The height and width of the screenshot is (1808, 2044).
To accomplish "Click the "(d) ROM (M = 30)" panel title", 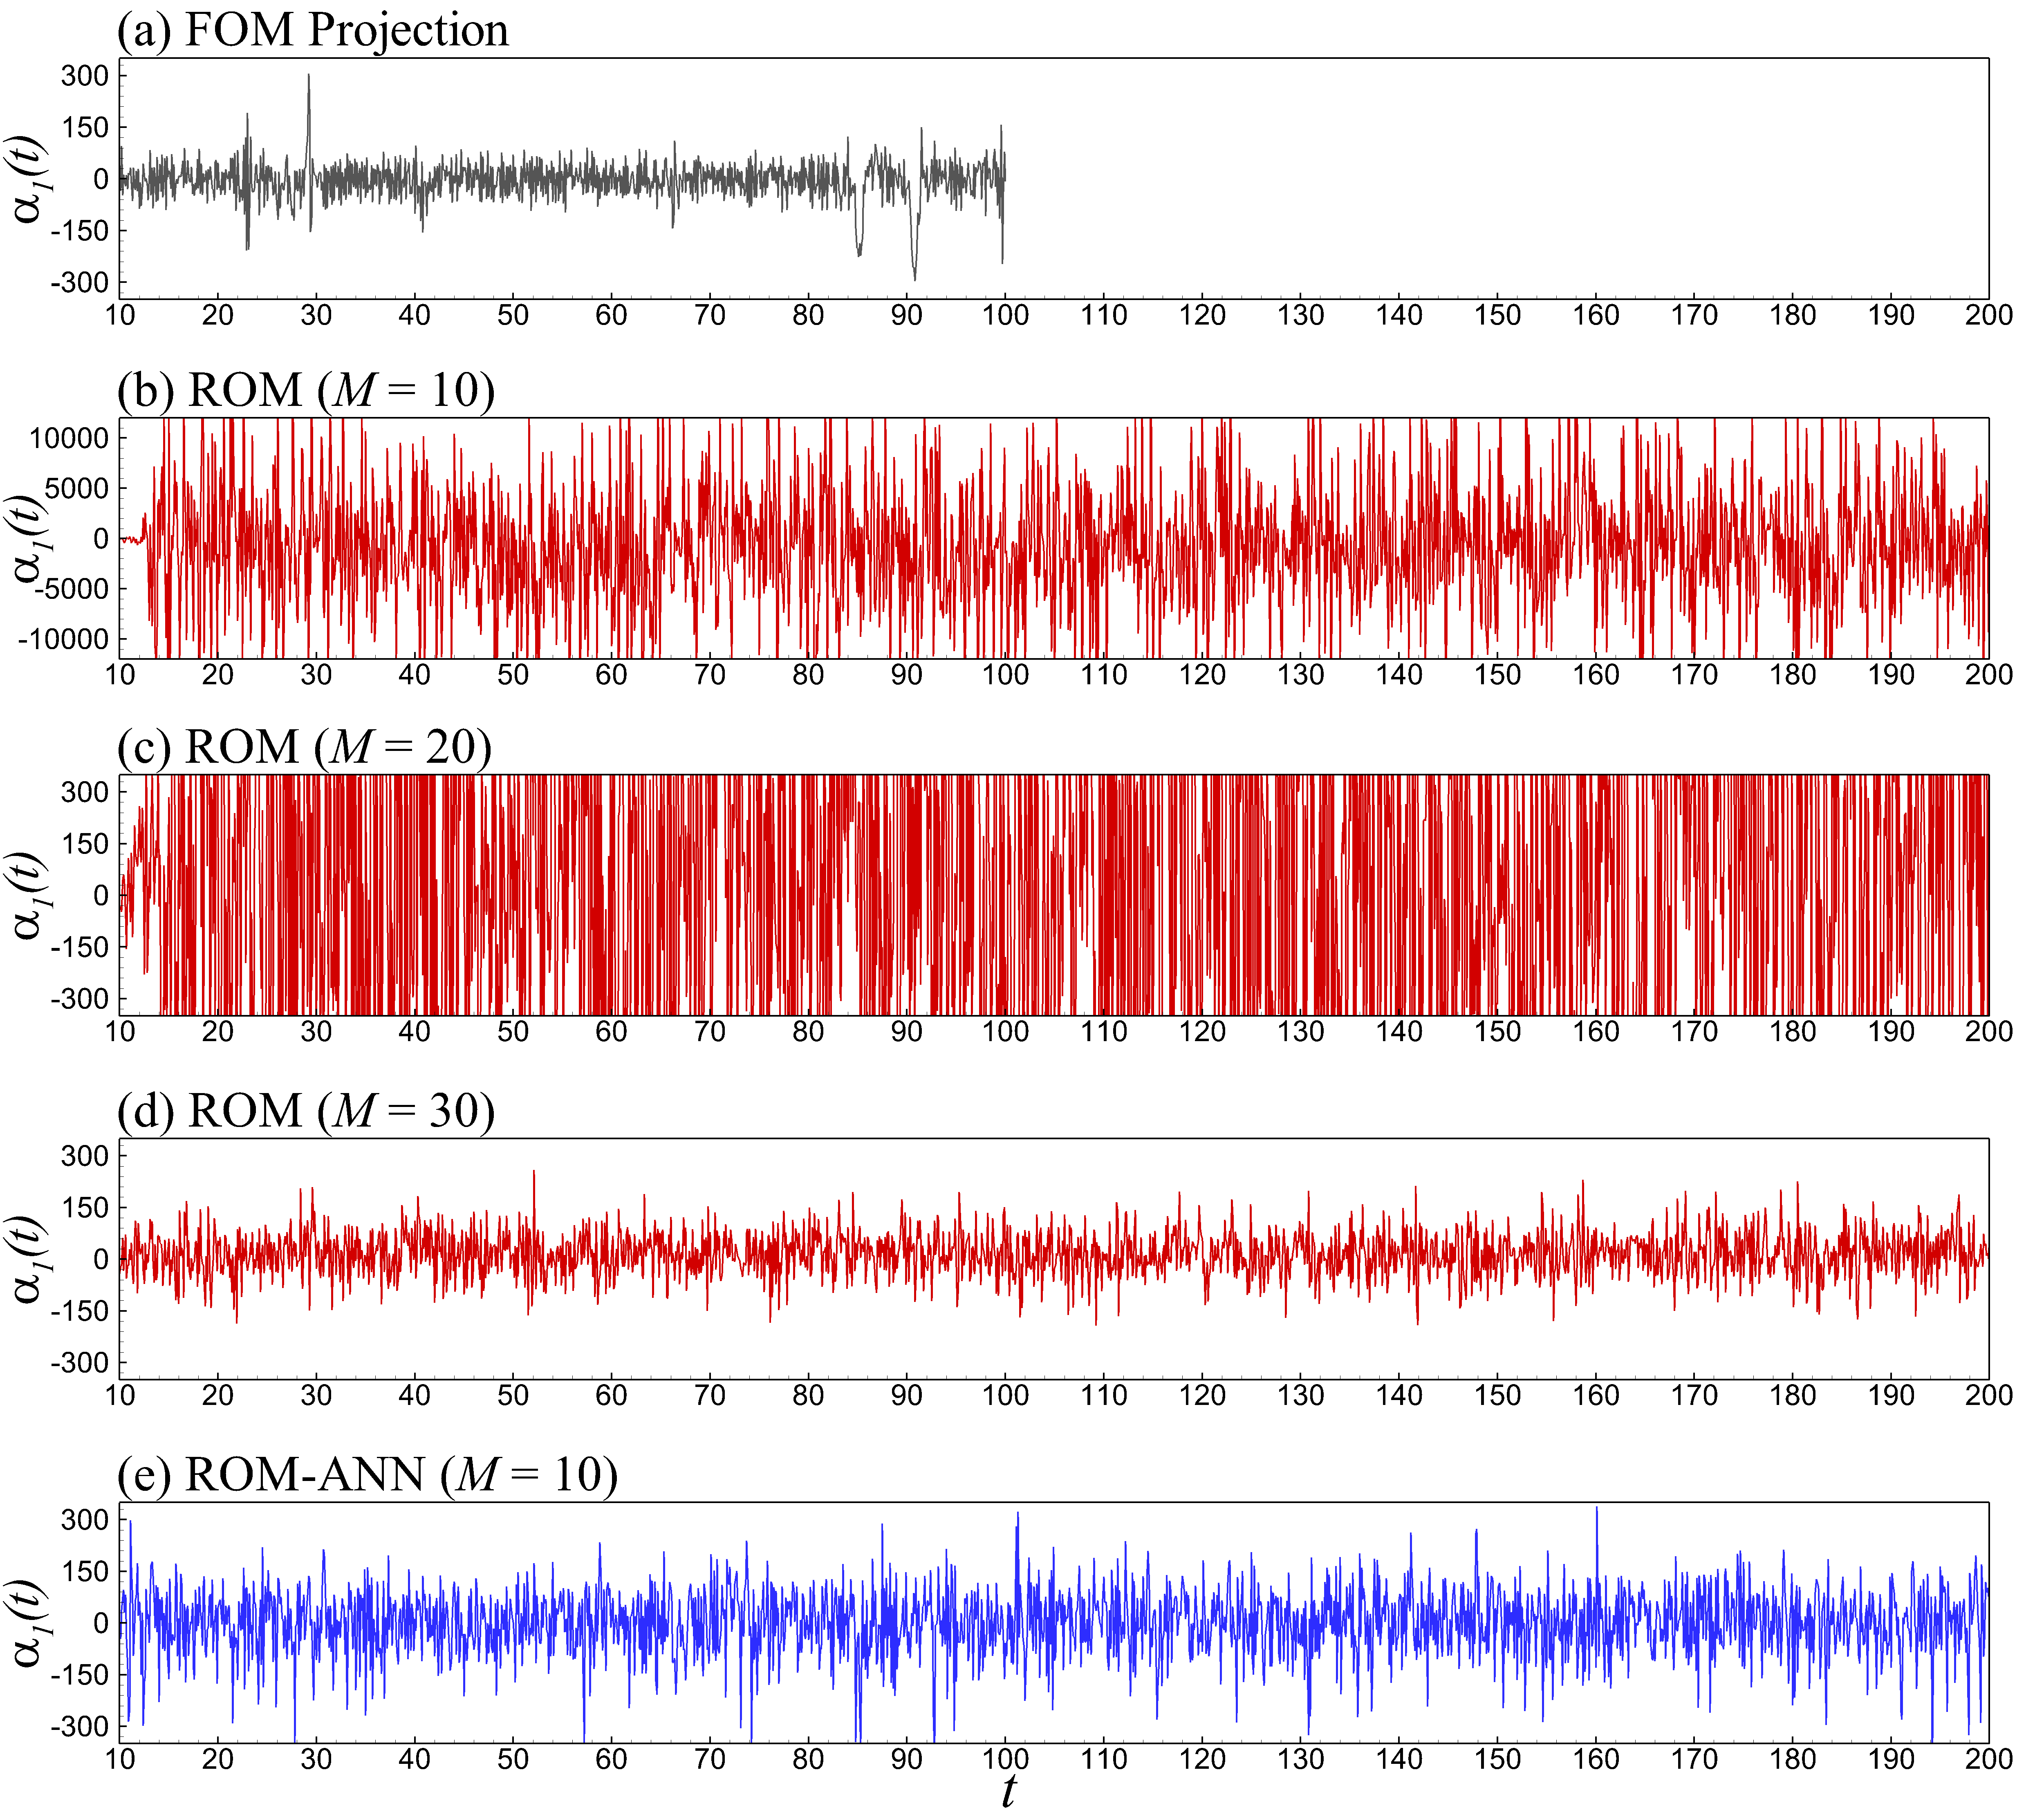I will coord(306,1111).
